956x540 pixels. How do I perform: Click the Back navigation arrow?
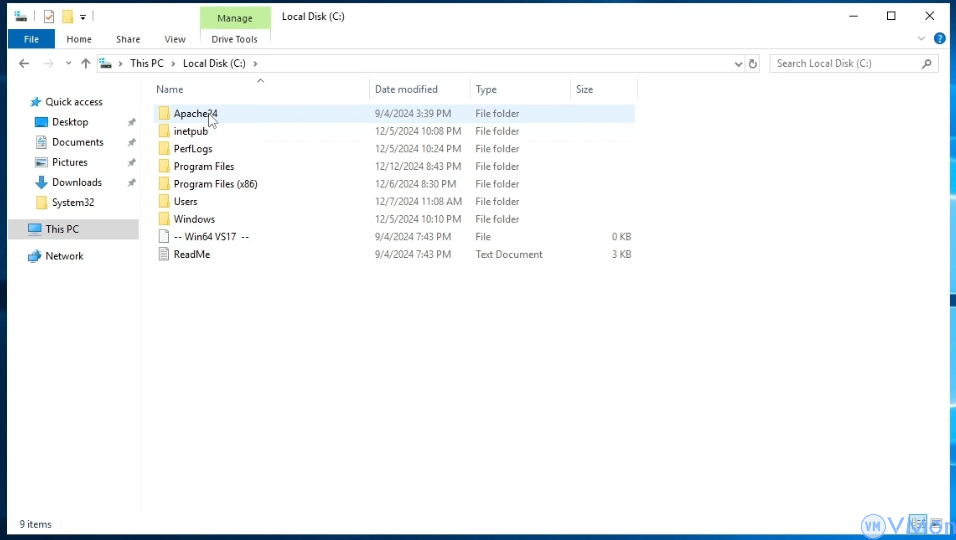click(24, 63)
